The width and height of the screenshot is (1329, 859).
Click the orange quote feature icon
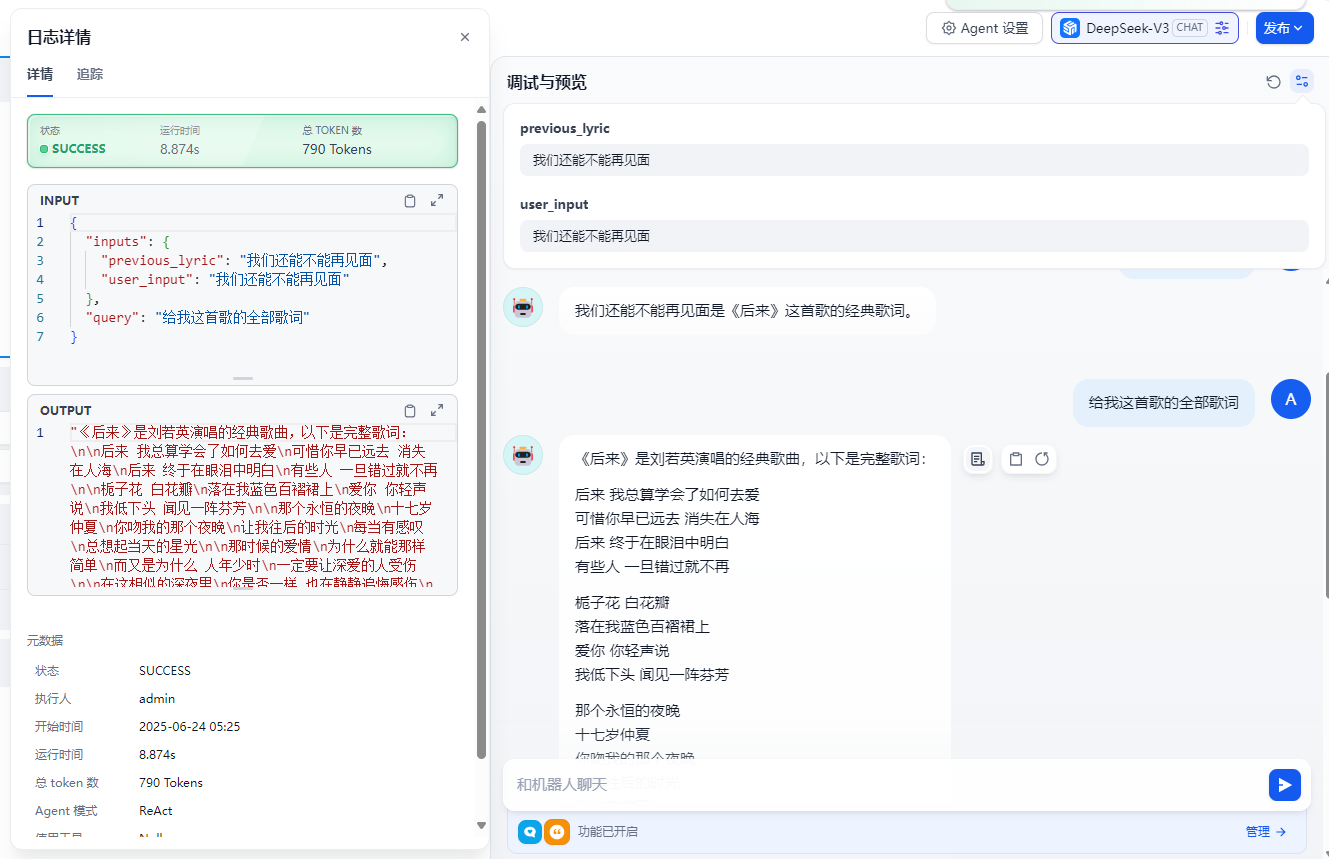557,832
